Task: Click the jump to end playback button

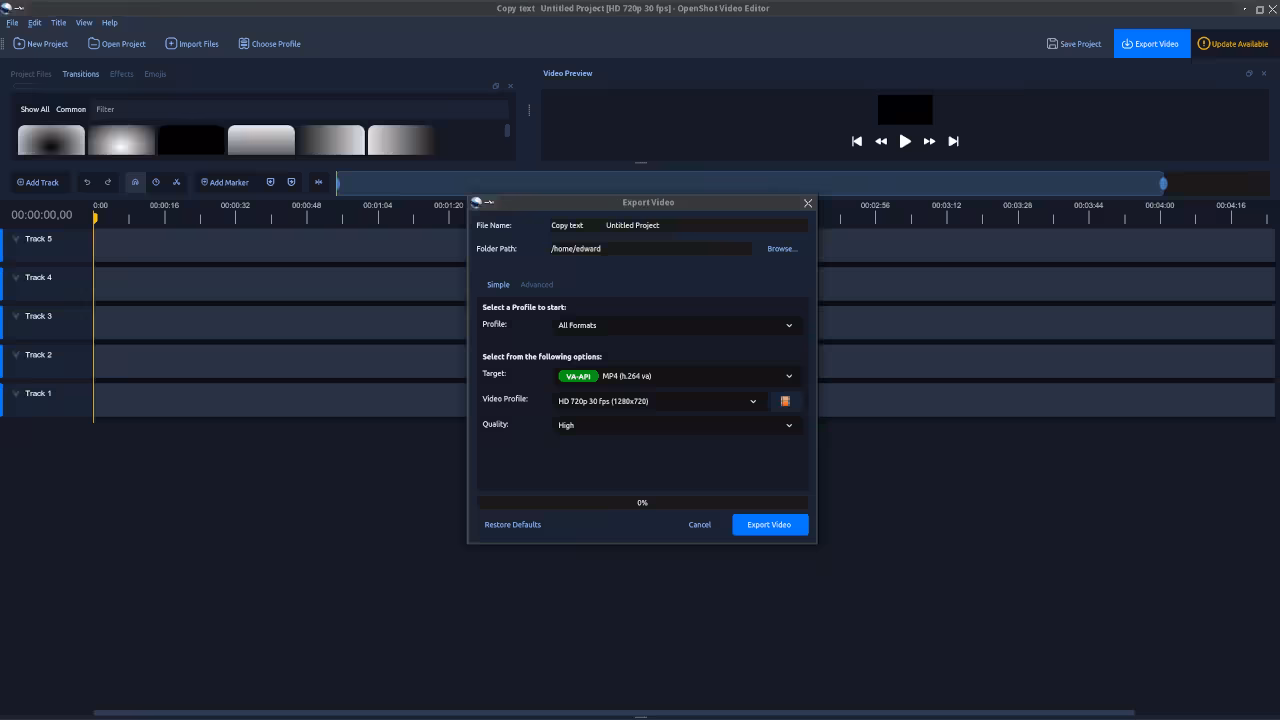Action: point(953,141)
